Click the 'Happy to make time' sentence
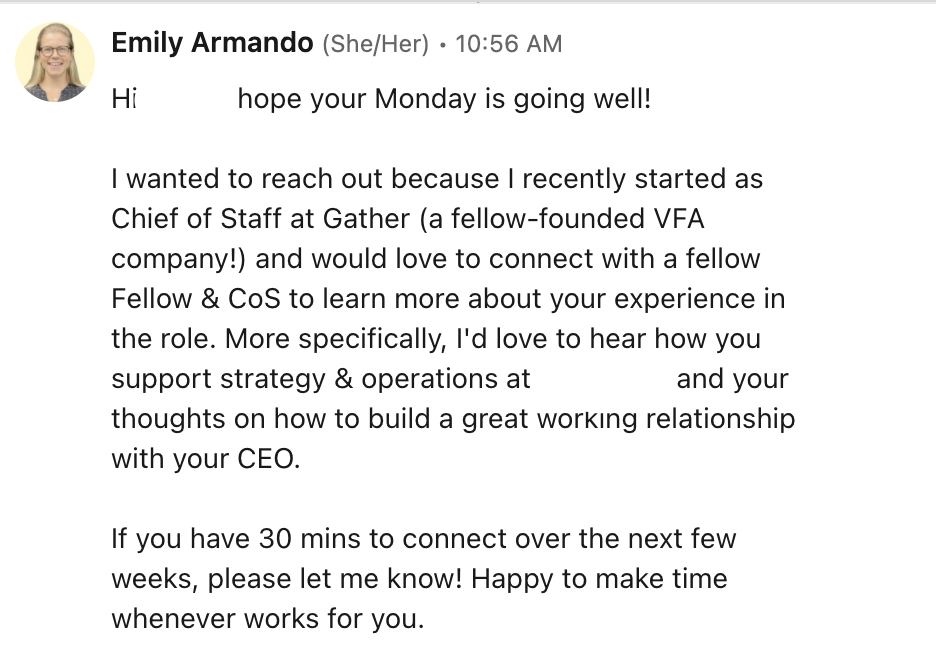The height and width of the screenshot is (650, 936). (599, 579)
